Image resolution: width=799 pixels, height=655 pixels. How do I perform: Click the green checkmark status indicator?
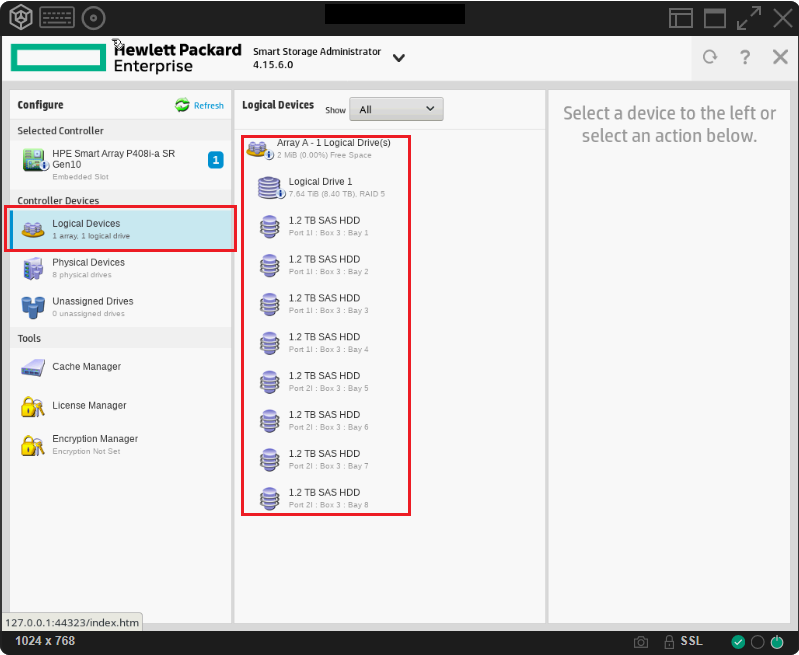(738, 642)
